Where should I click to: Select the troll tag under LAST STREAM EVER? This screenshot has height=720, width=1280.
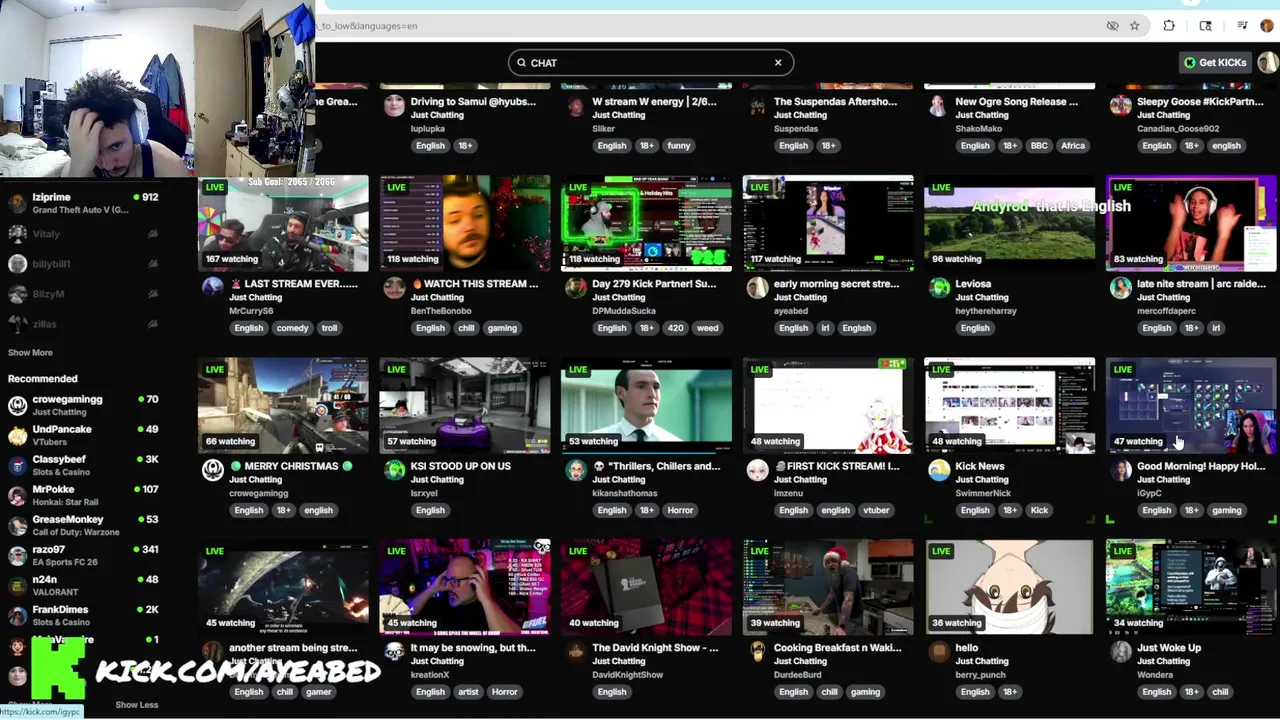coord(329,328)
